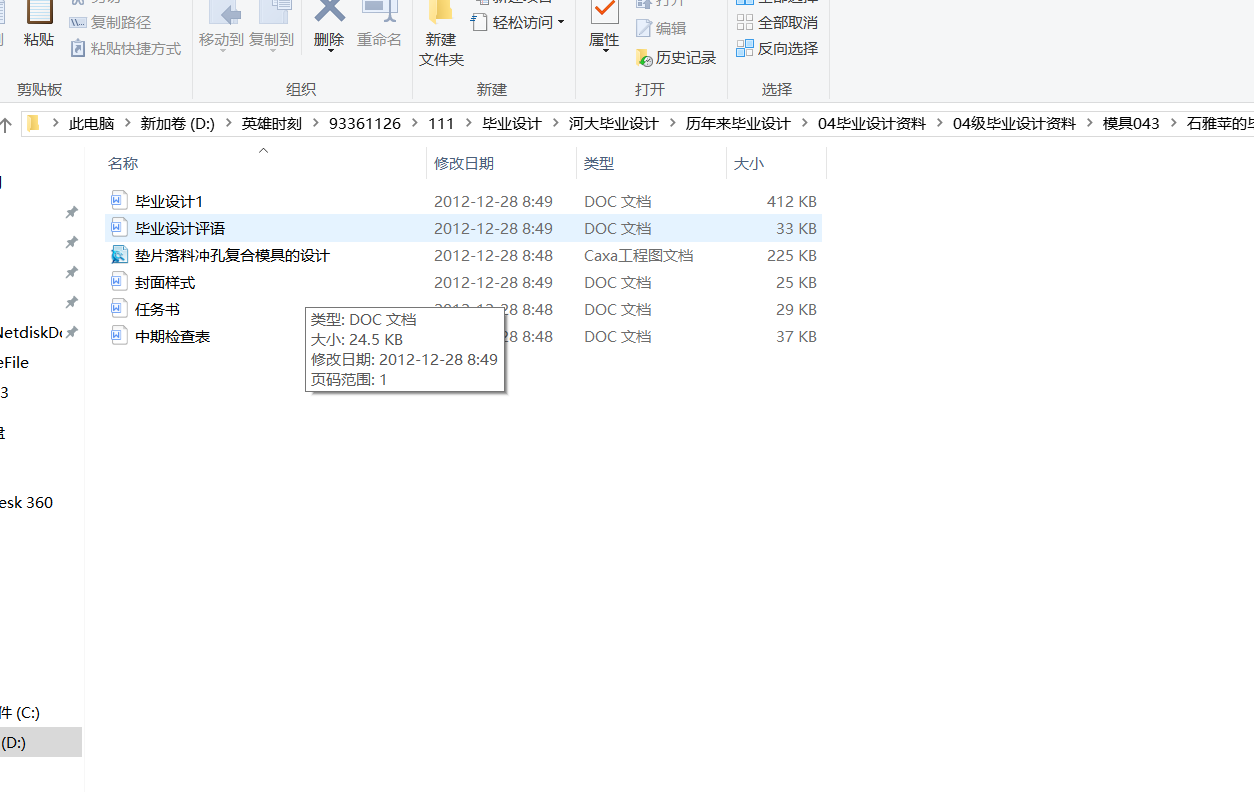
Task: Expand the chevron after 河大毕业设计 breadcrumb
Action: (672, 124)
